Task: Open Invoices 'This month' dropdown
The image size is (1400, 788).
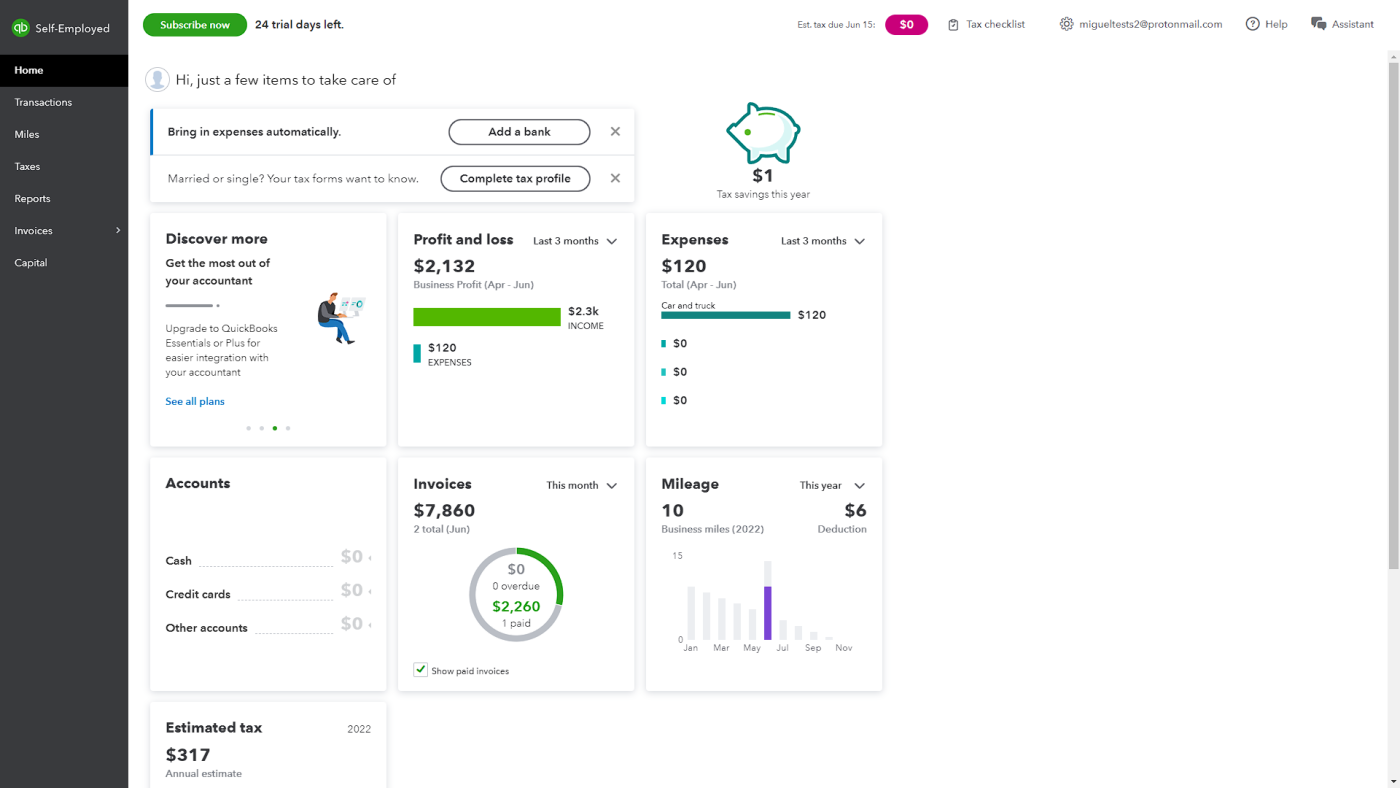Action: click(582, 485)
